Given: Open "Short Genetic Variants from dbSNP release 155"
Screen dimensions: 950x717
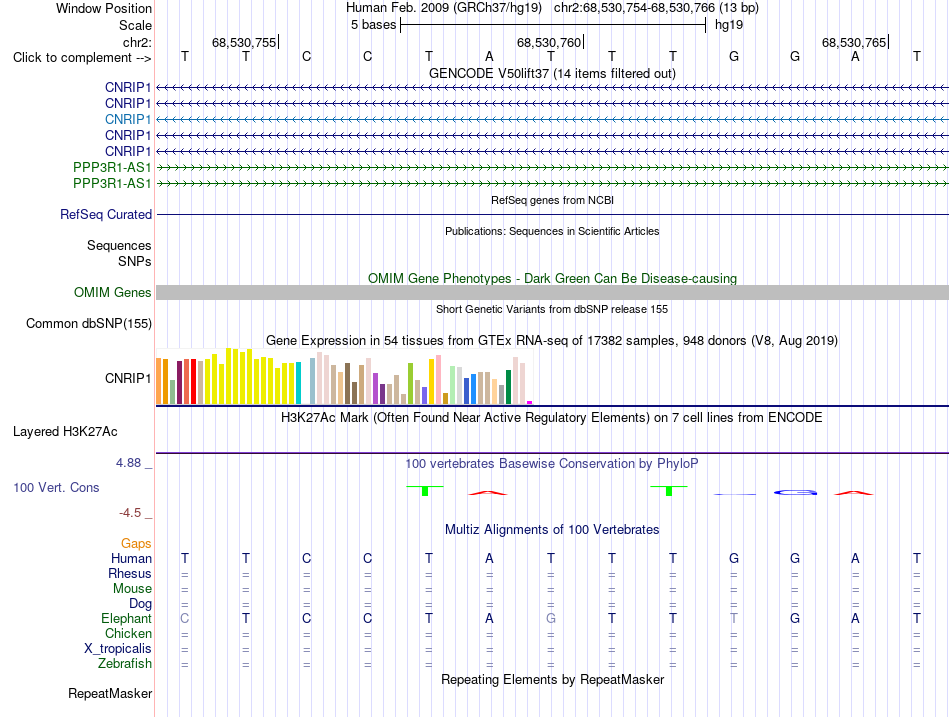Looking at the screenshot, I should pos(552,309).
